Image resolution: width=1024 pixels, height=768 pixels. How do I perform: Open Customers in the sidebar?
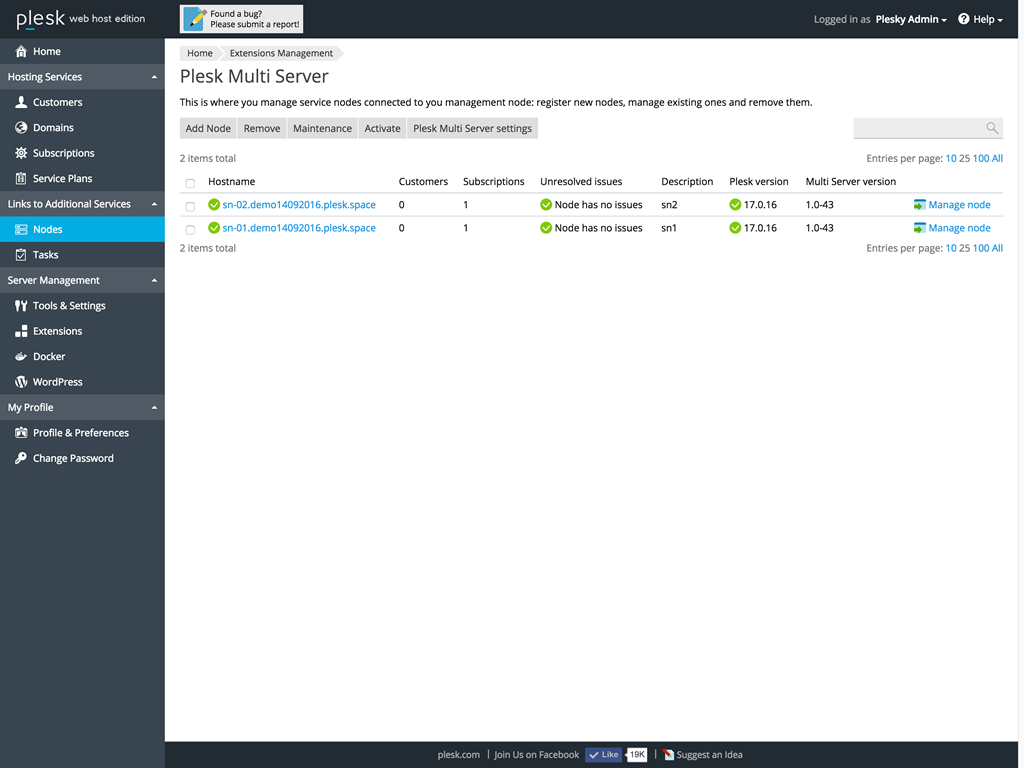click(57, 102)
